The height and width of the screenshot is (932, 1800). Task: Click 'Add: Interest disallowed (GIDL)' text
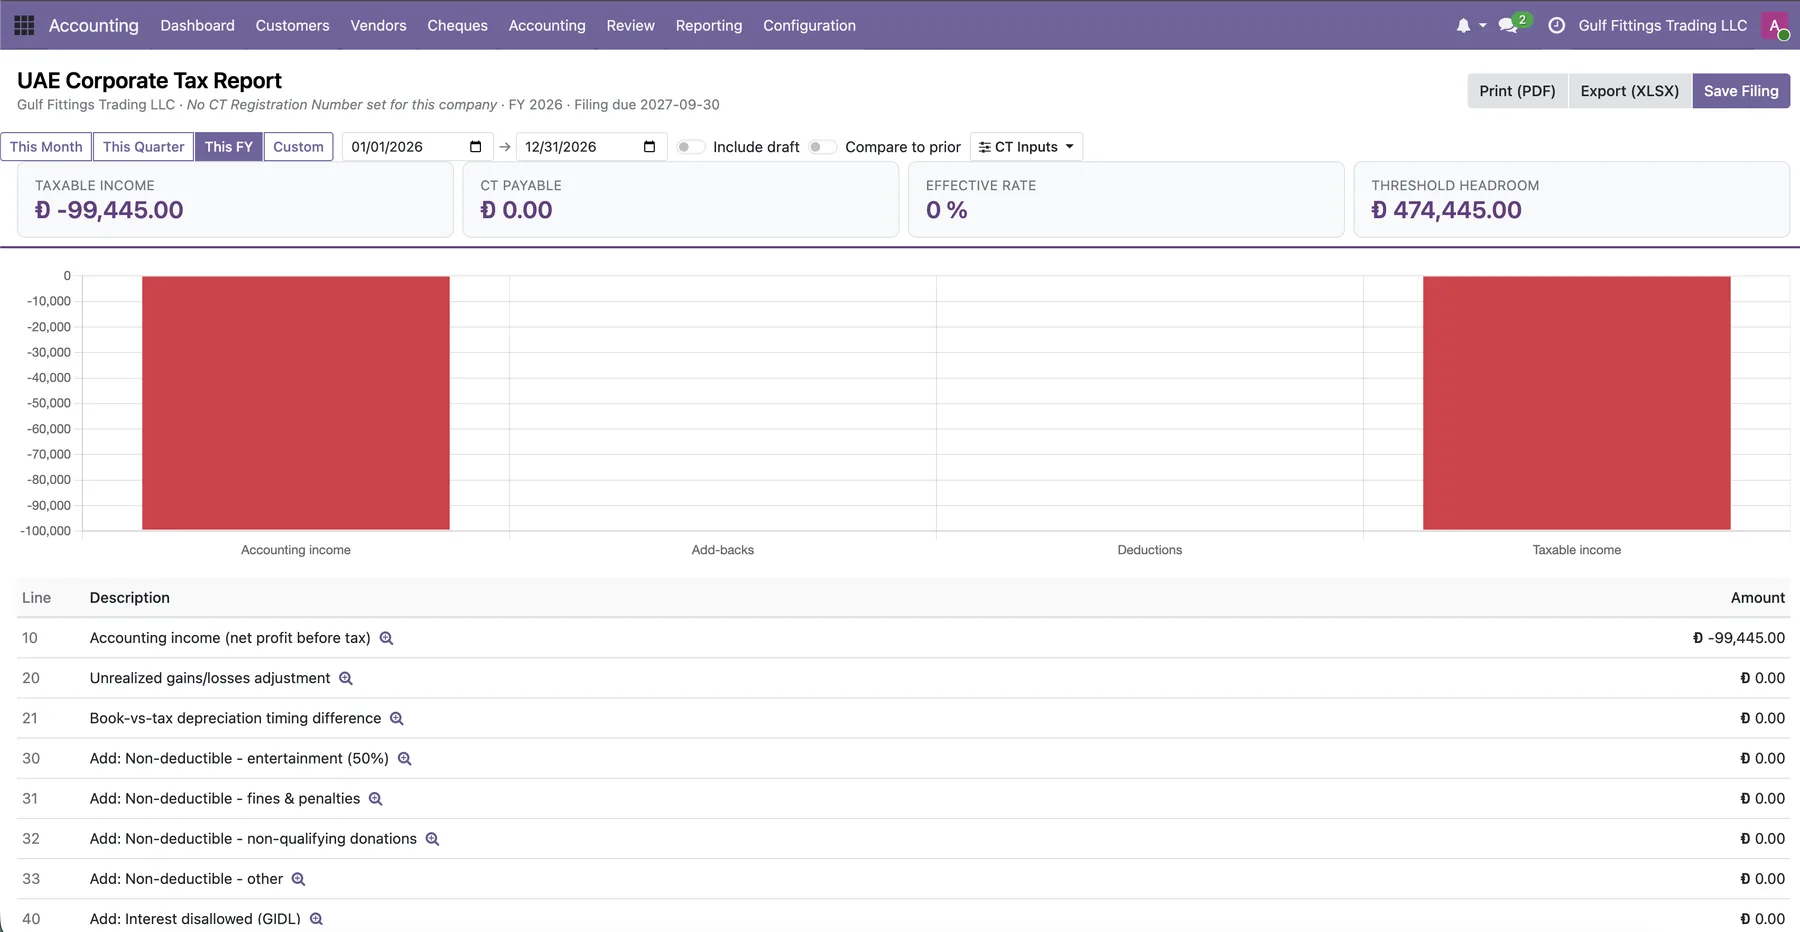(x=195, y=919)
